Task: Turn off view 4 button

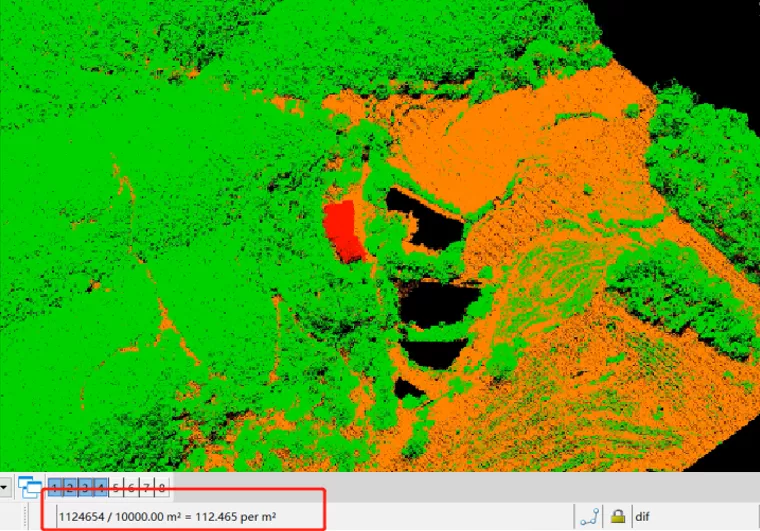Action: coord(100,487)
